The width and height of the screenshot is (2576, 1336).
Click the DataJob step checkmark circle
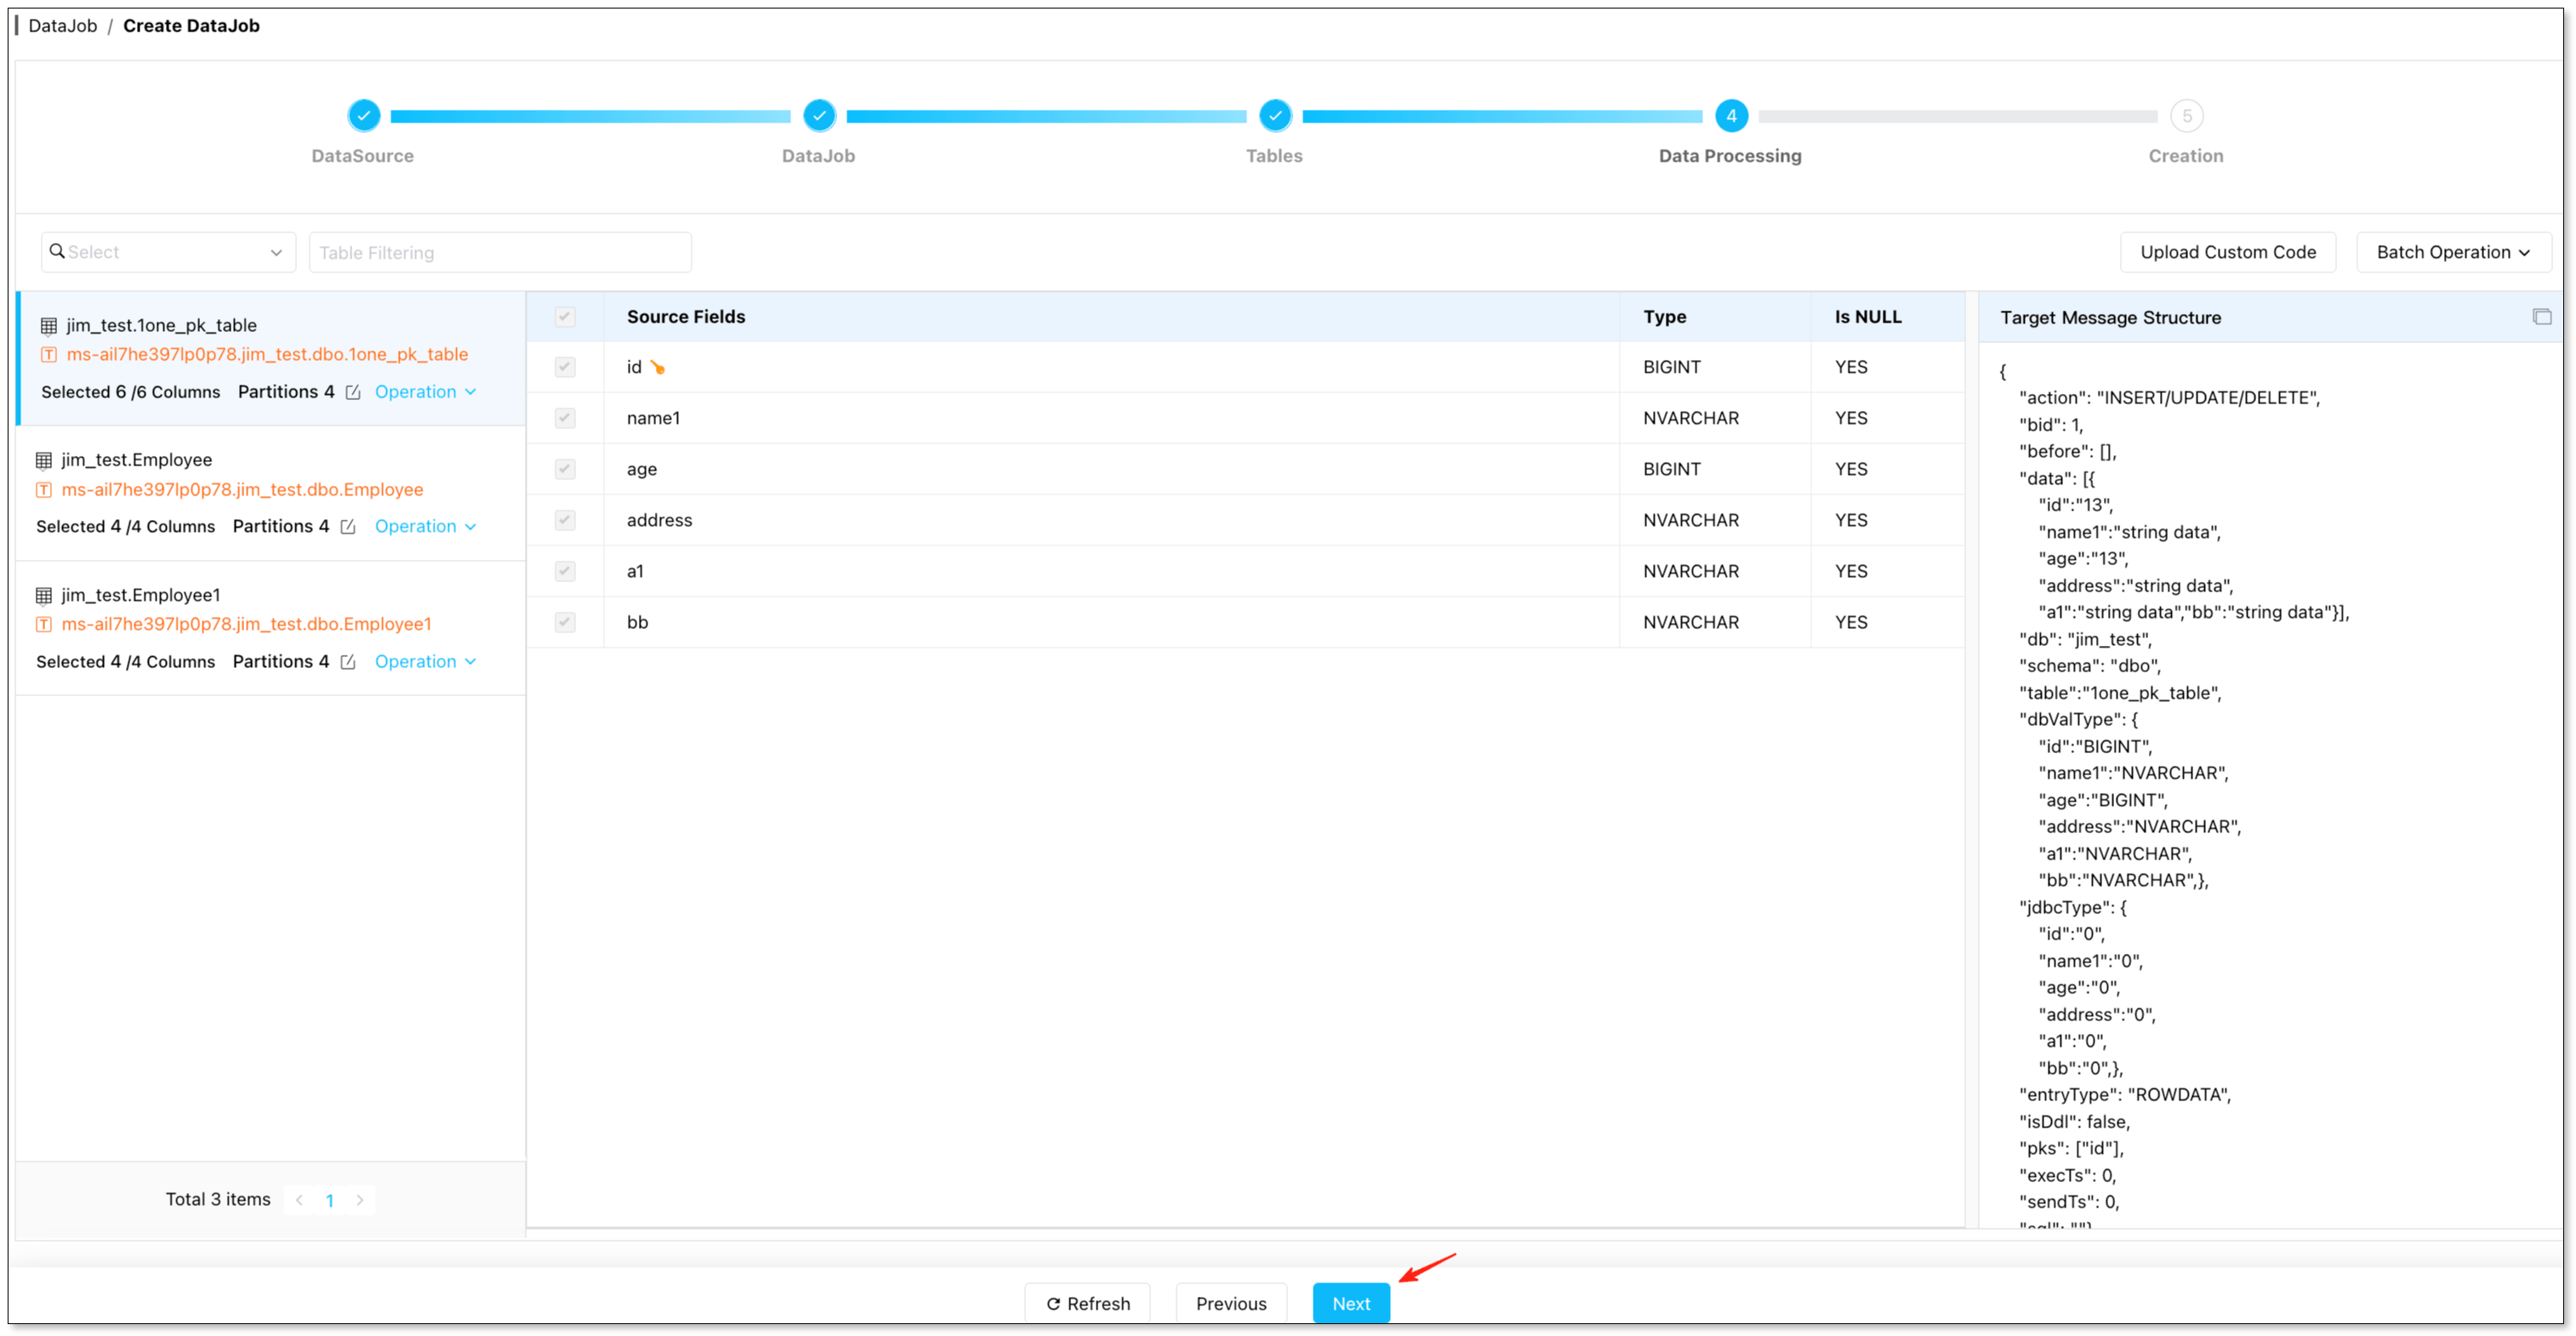[x=819, y=116]
